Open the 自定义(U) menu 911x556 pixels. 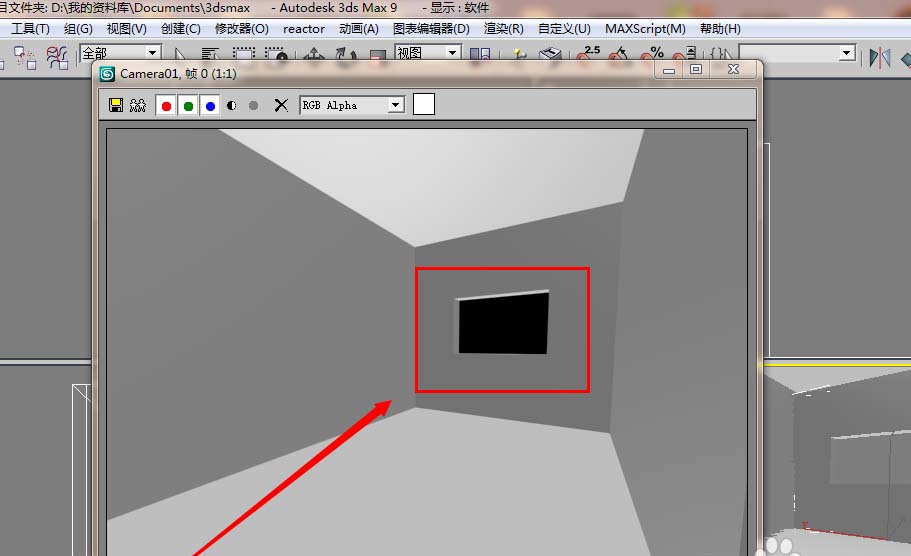[564, 28]
